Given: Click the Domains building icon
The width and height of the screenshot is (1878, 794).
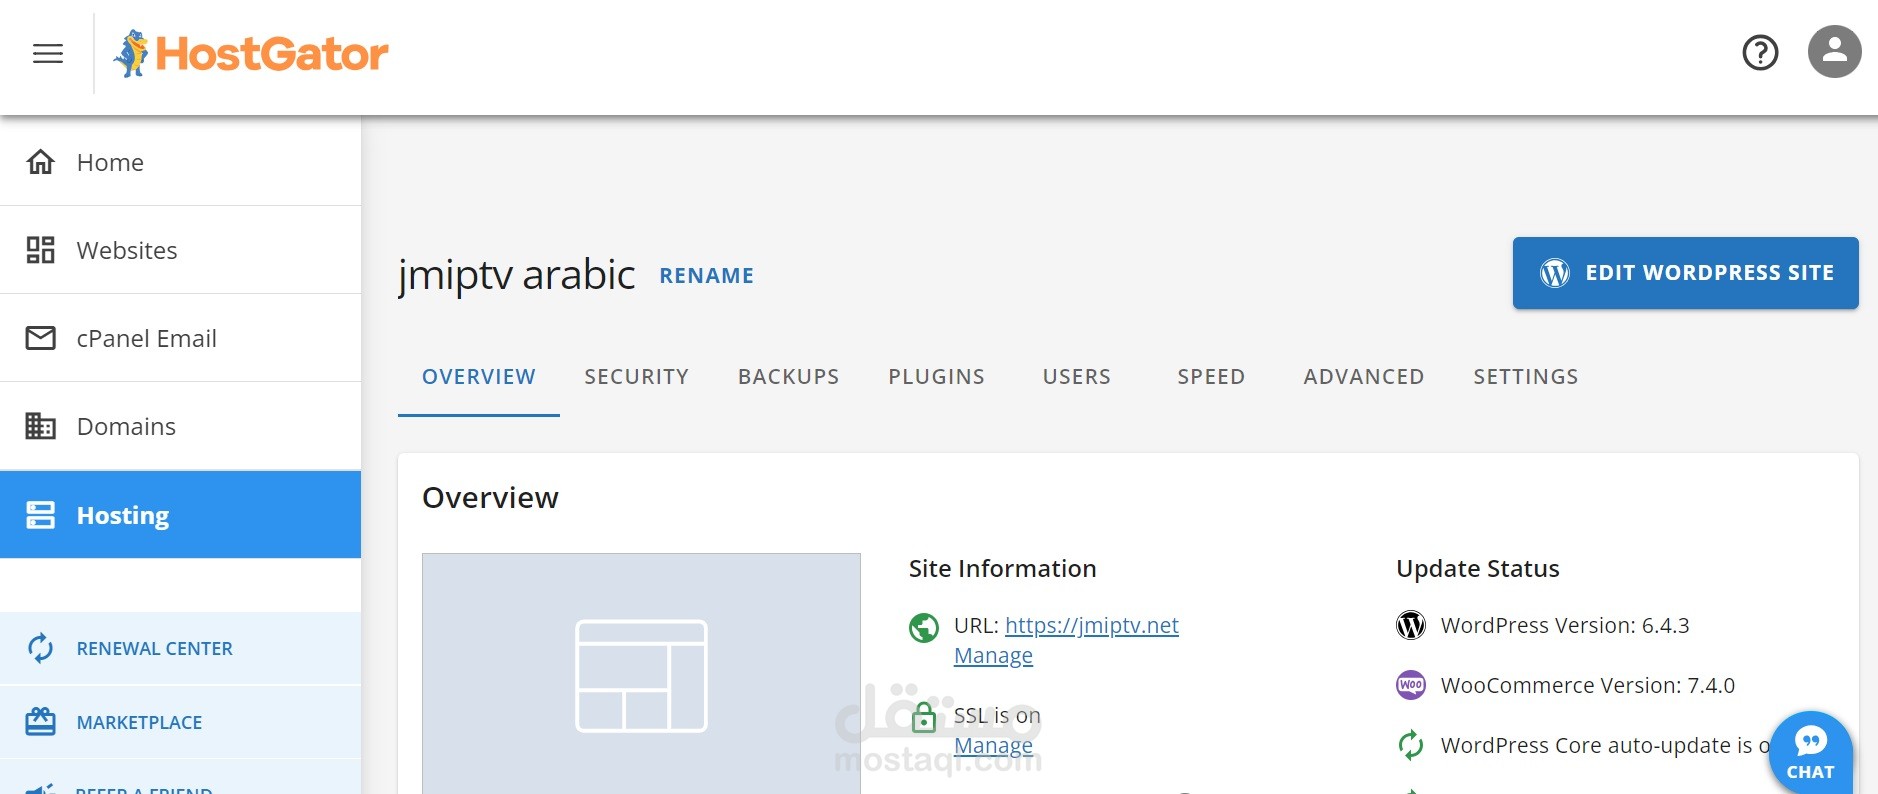Looking at the screenshot, I should [40, 426].
